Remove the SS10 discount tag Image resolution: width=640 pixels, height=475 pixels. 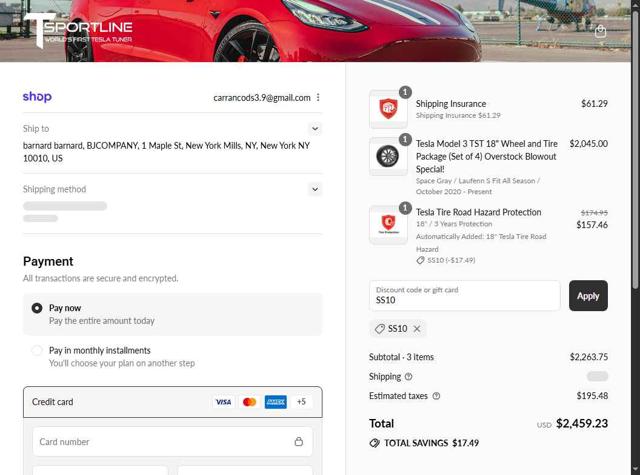[x=417, y=329]
